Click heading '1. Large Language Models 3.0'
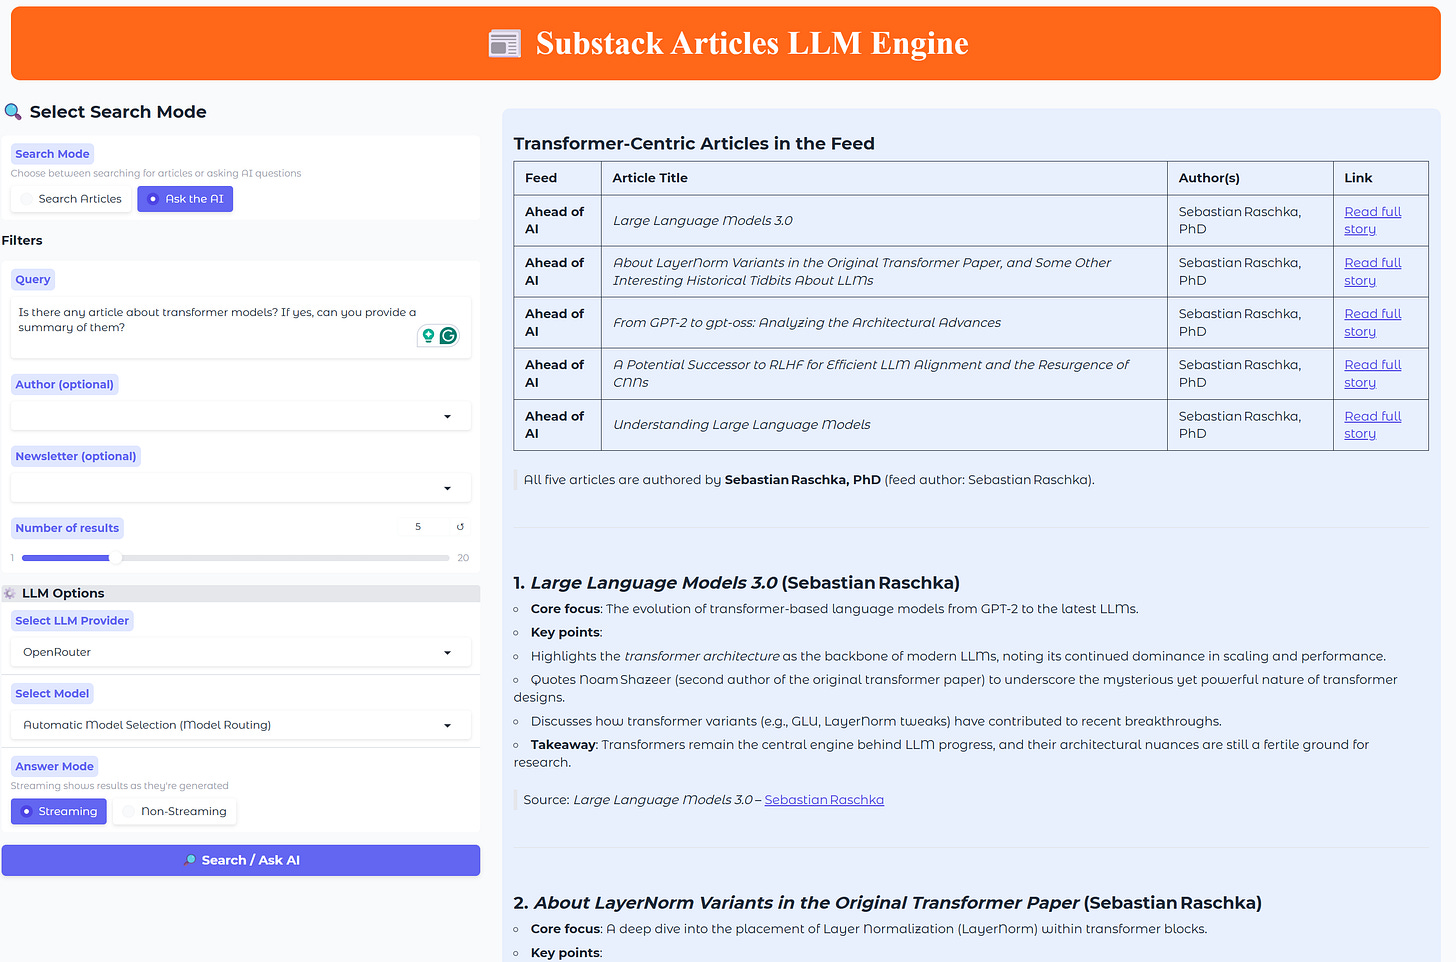The width and height of the screenshot is (1456, 962). [x=736, y=583]
